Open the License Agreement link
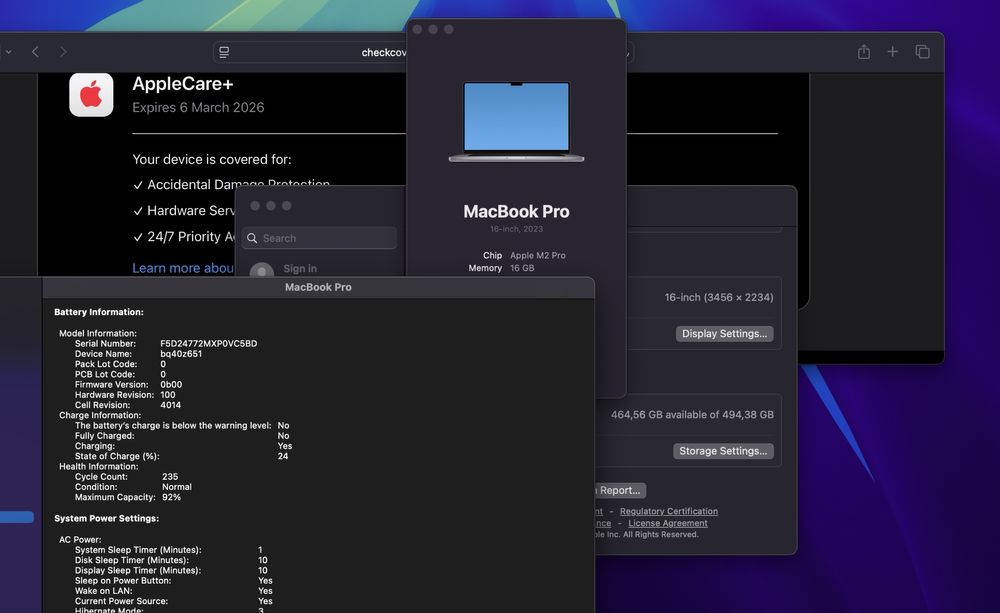 (x=667, y=523)
